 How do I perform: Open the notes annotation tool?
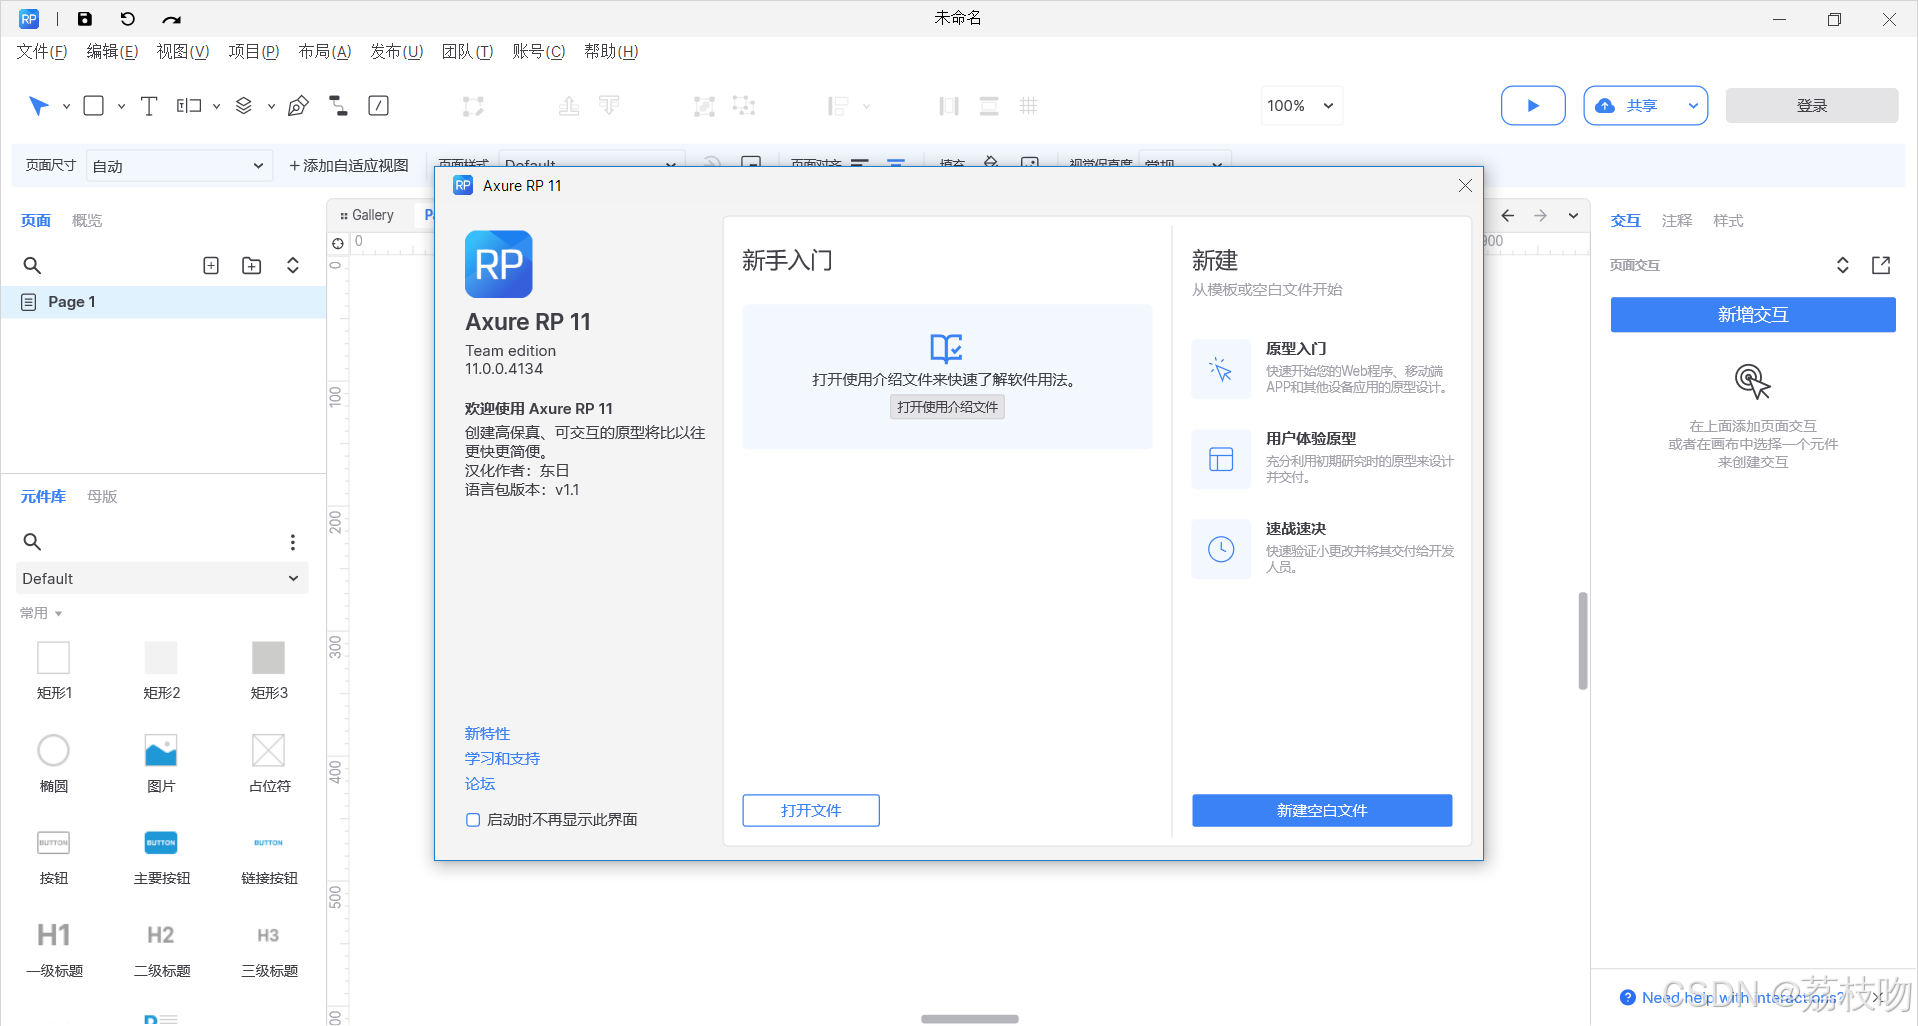coord(378,105)
